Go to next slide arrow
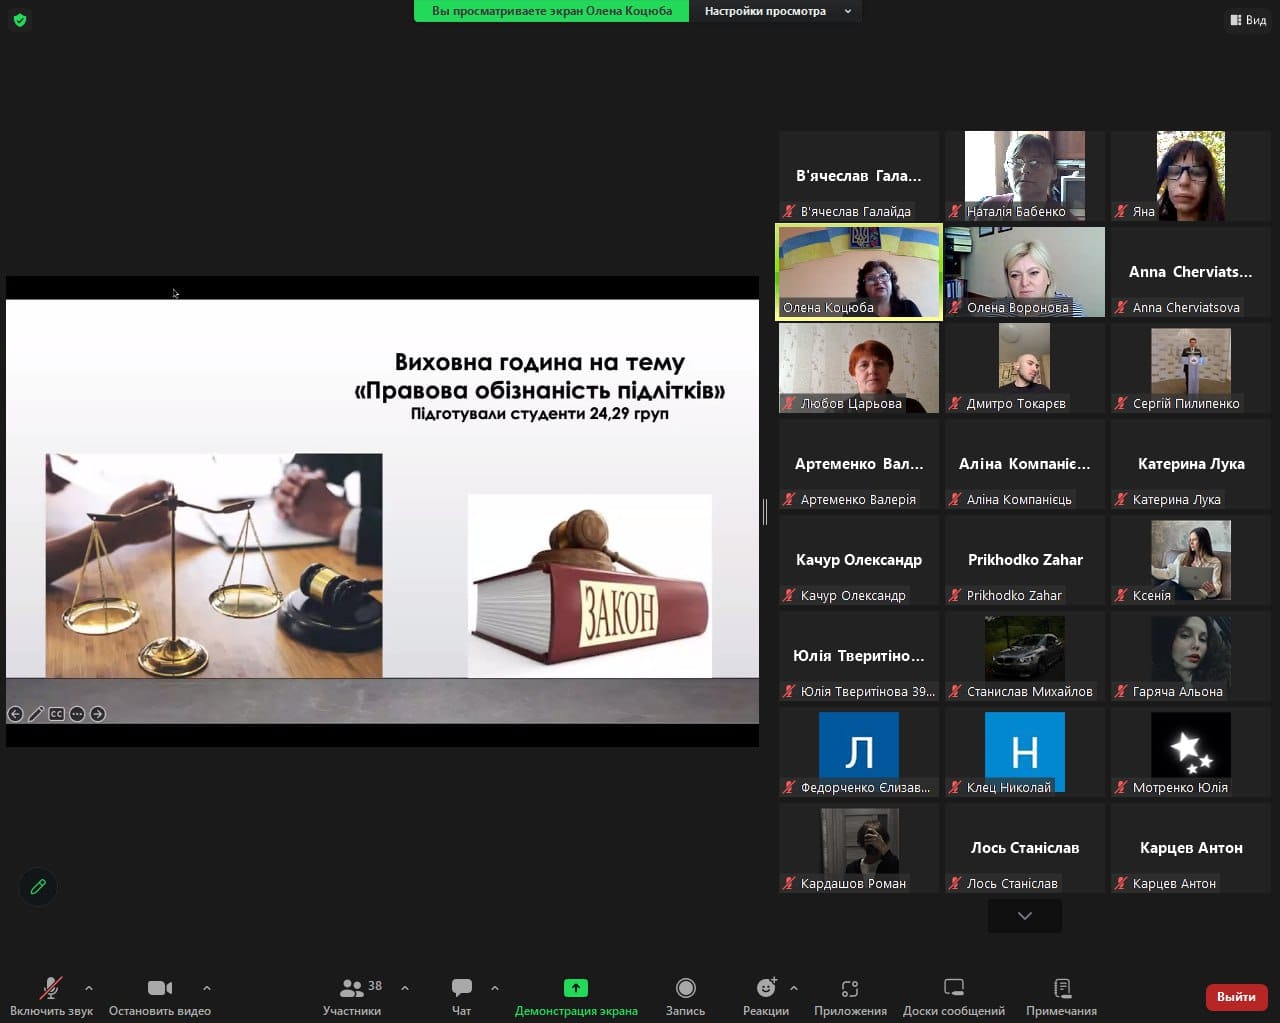This screenshot has width=1280, height=1023. 97,714
